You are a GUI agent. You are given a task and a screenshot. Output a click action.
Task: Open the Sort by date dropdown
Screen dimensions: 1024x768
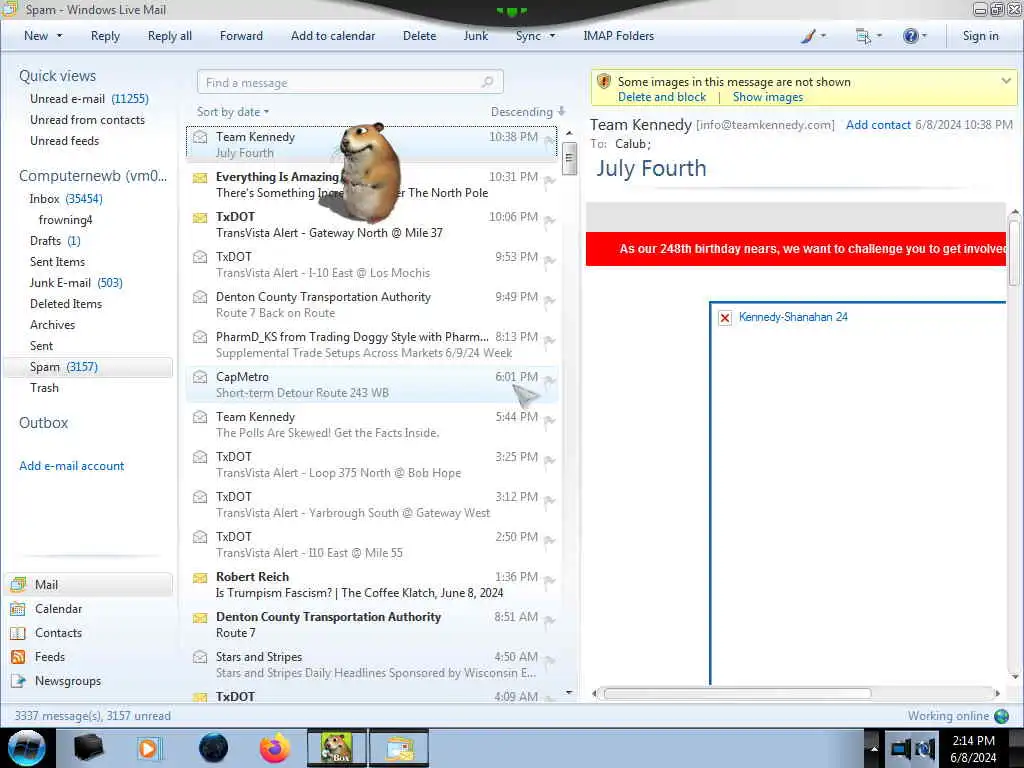pos(232,112)
